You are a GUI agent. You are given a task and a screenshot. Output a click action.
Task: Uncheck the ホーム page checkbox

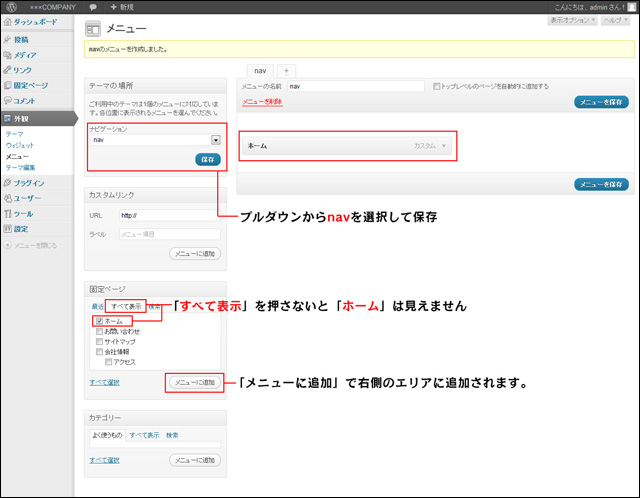point(99,321)
